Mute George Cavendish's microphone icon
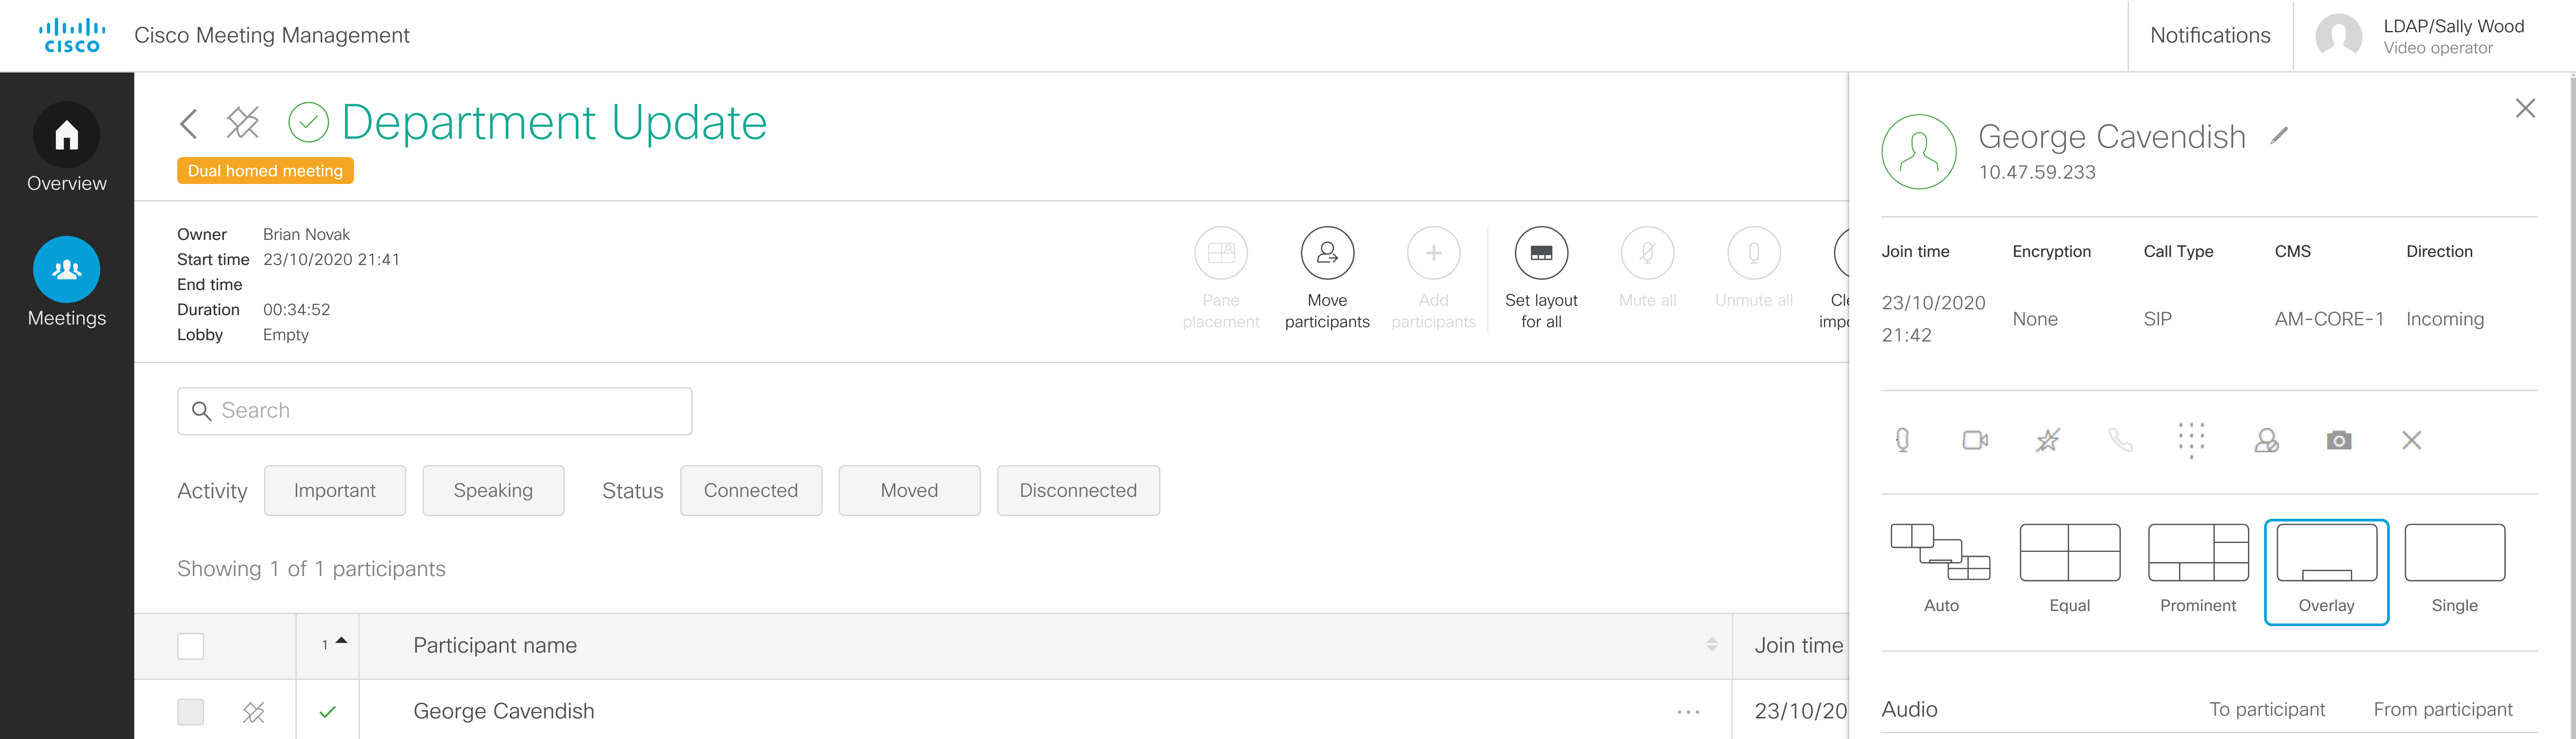This screenshot has width=2576, height=739. pos(1902,440)
